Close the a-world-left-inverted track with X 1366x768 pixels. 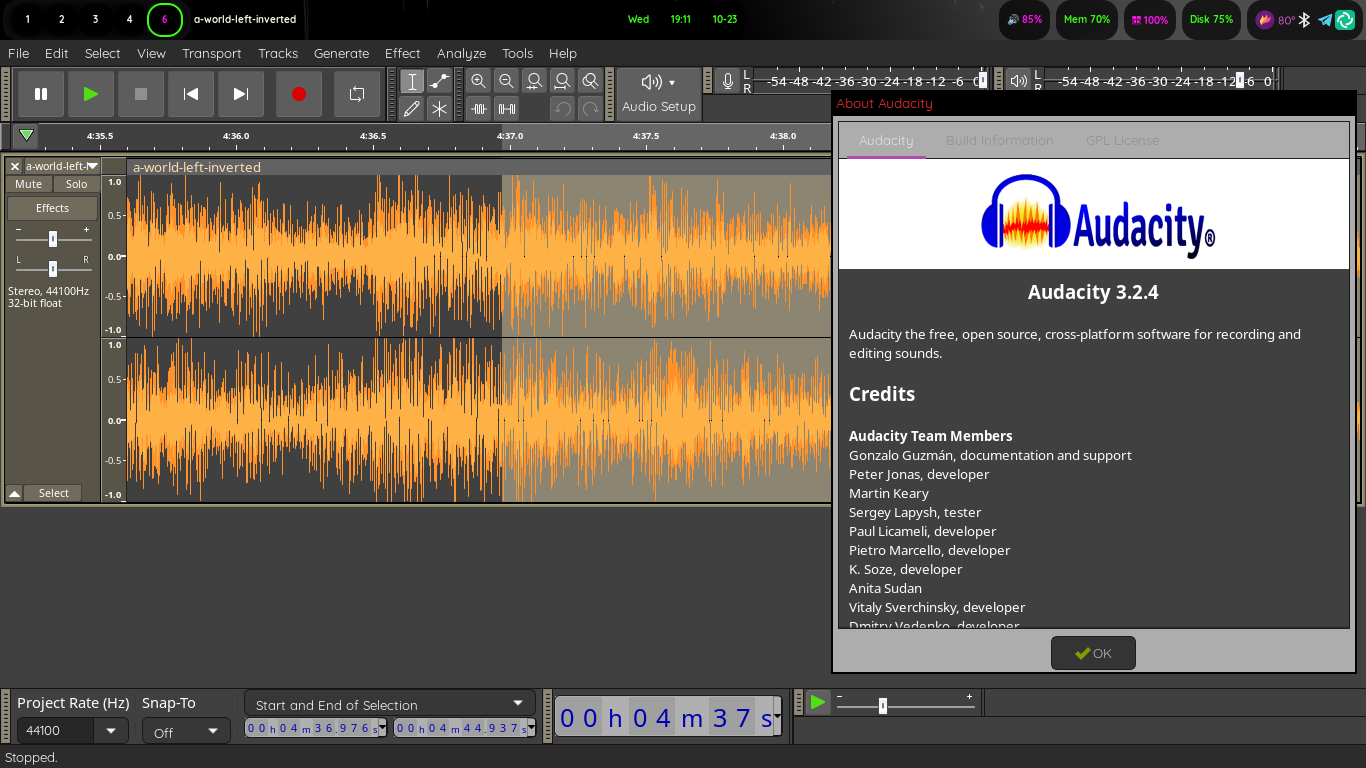tap(15, 166)
